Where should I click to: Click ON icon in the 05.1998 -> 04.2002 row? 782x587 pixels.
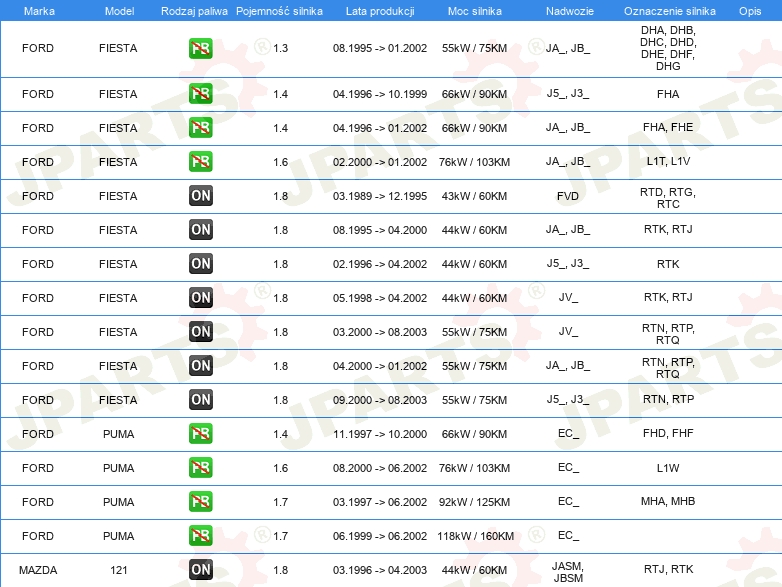(x=200, y=297)
